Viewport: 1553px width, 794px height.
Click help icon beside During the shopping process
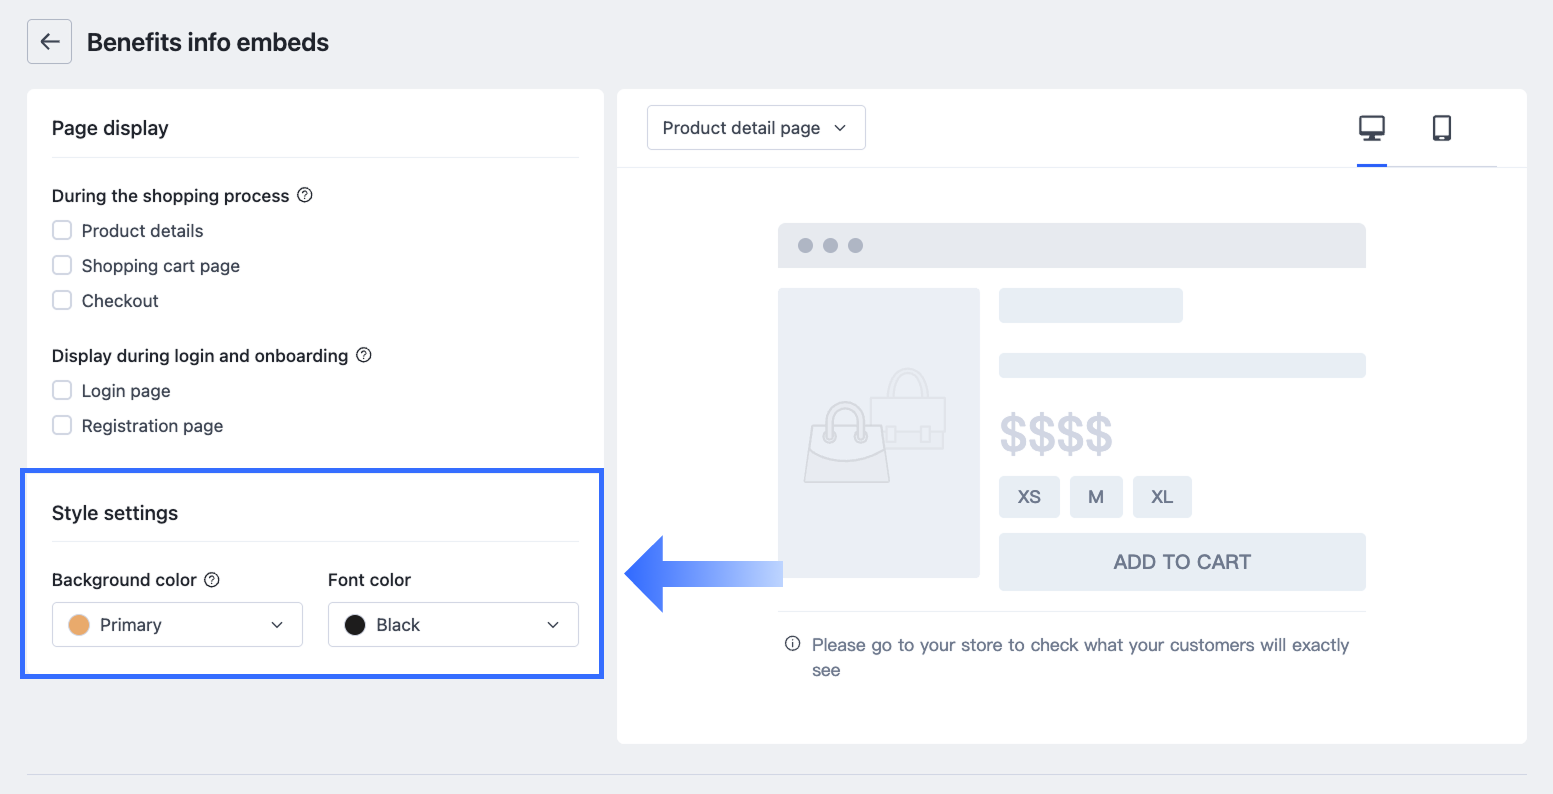(x=305, y=195)
